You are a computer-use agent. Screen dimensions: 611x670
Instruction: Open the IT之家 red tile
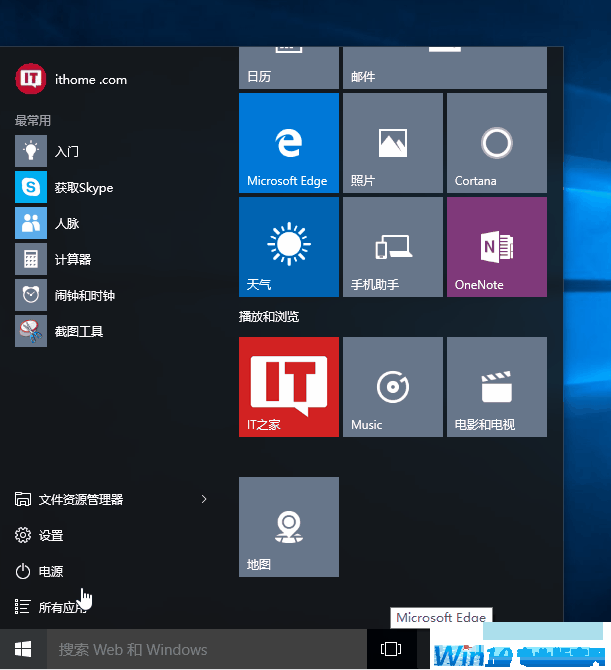pos(289,387)
